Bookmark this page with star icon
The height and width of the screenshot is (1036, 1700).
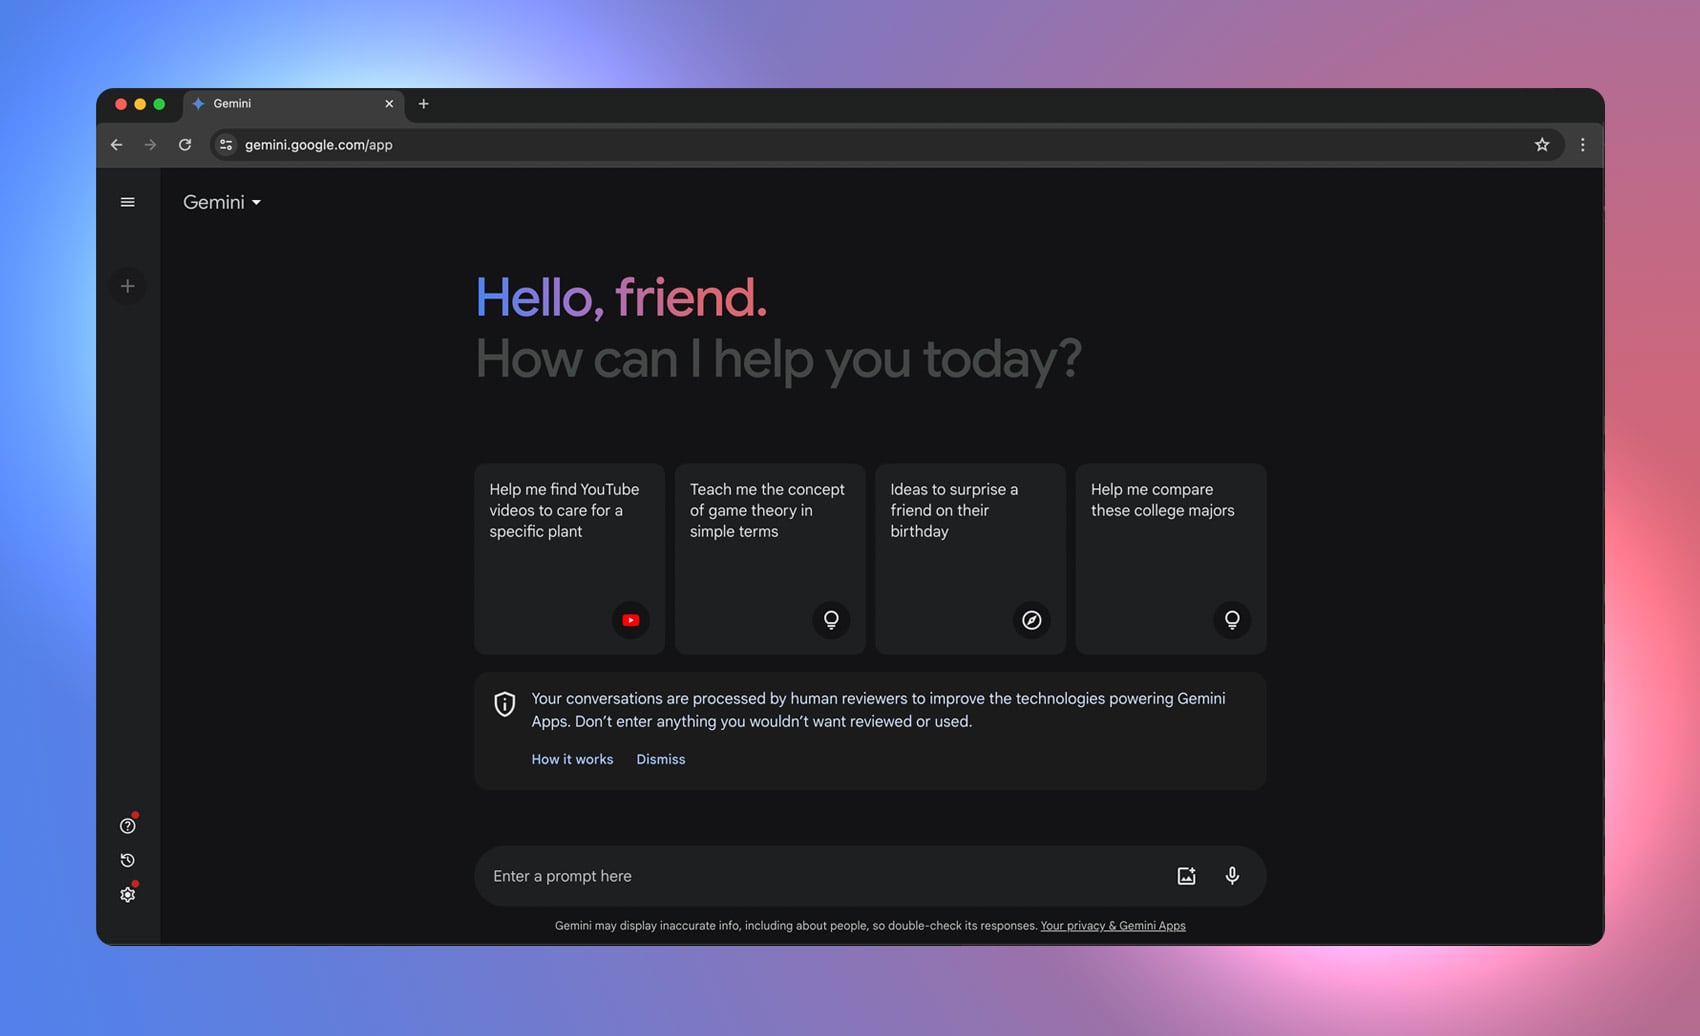(1542, 145)
